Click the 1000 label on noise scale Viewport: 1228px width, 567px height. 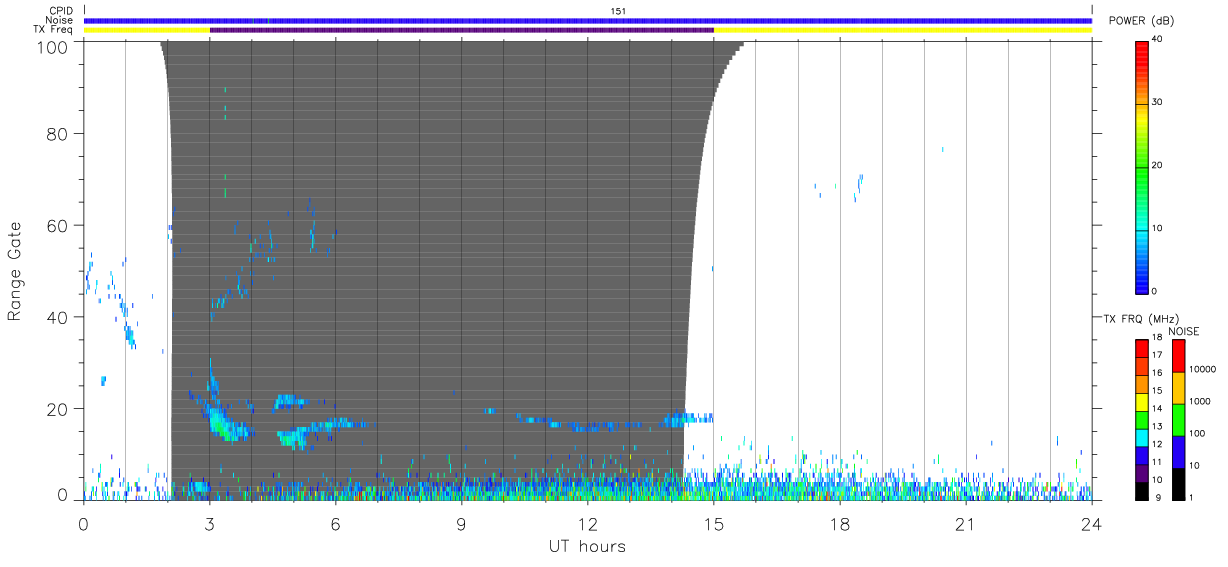pos(1199,400)
